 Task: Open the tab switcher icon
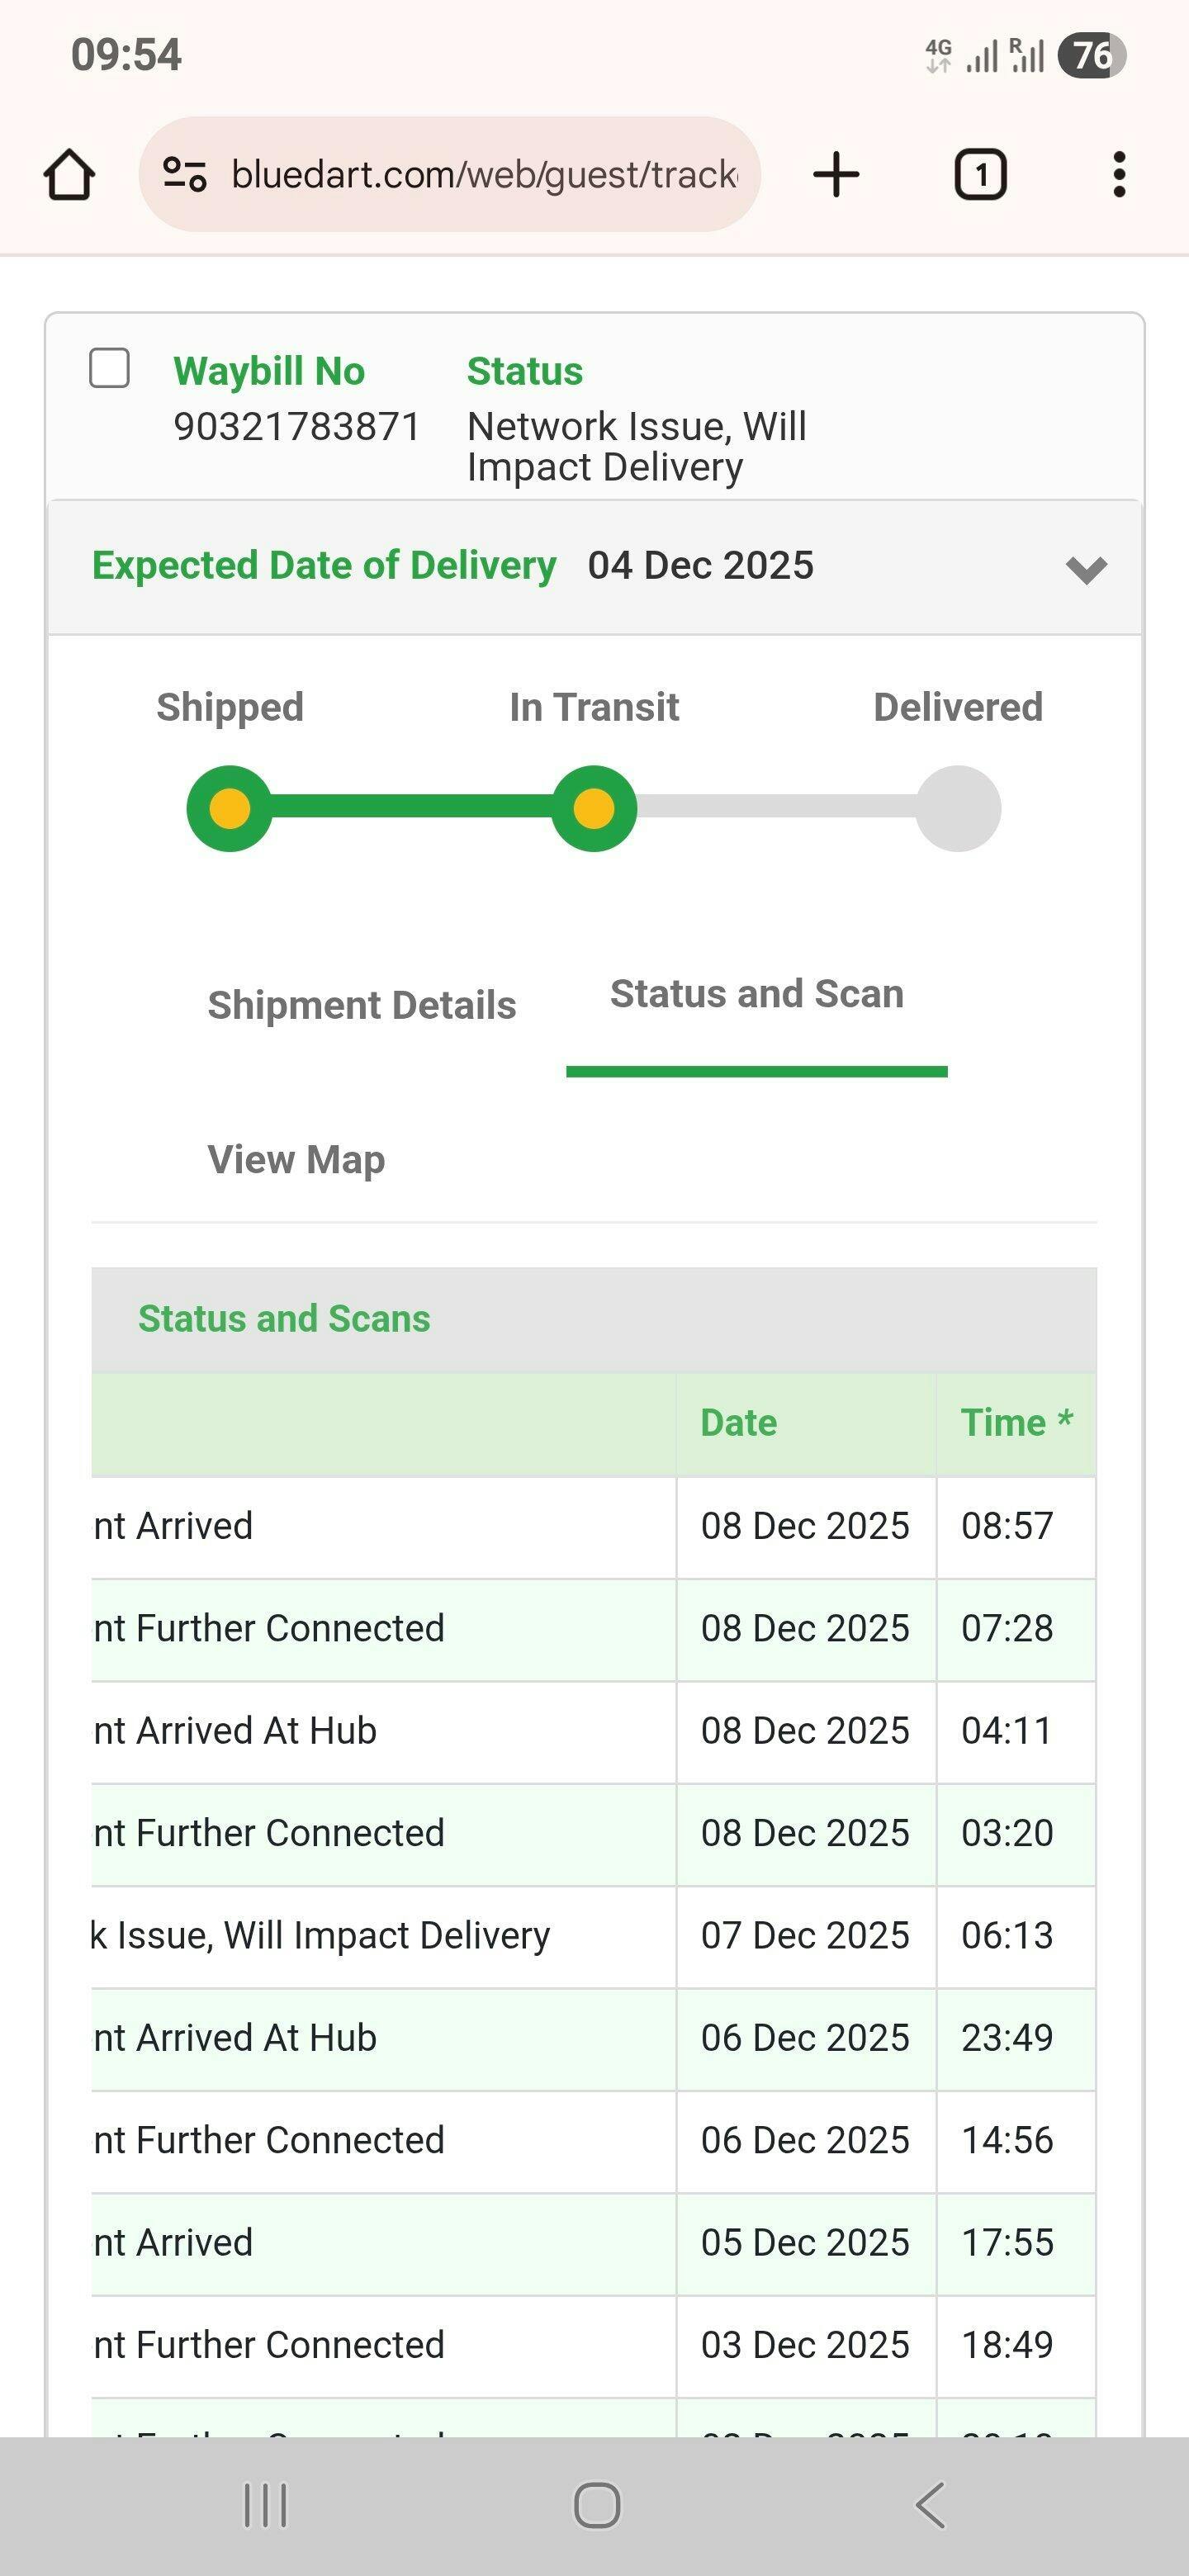click(980, 175)
